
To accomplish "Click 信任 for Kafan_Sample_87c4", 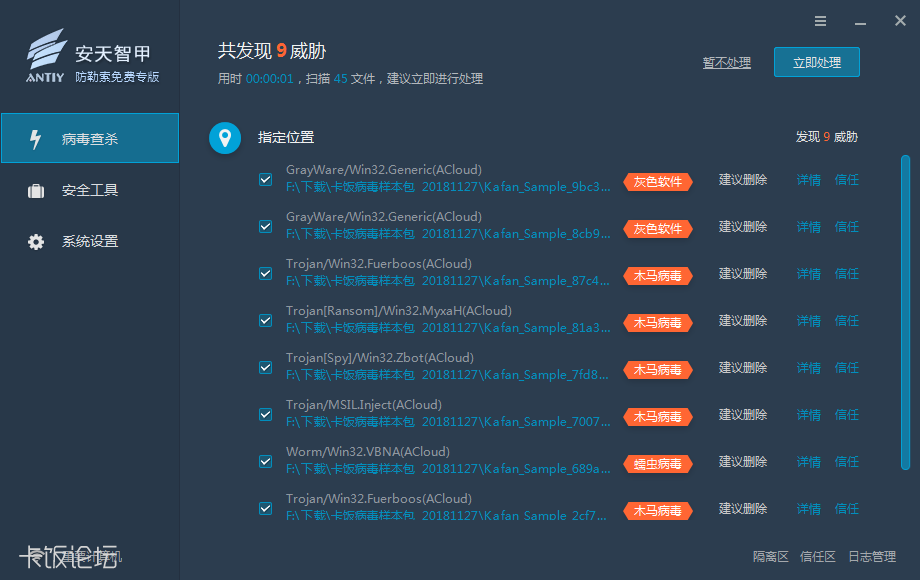I will 847,274.
